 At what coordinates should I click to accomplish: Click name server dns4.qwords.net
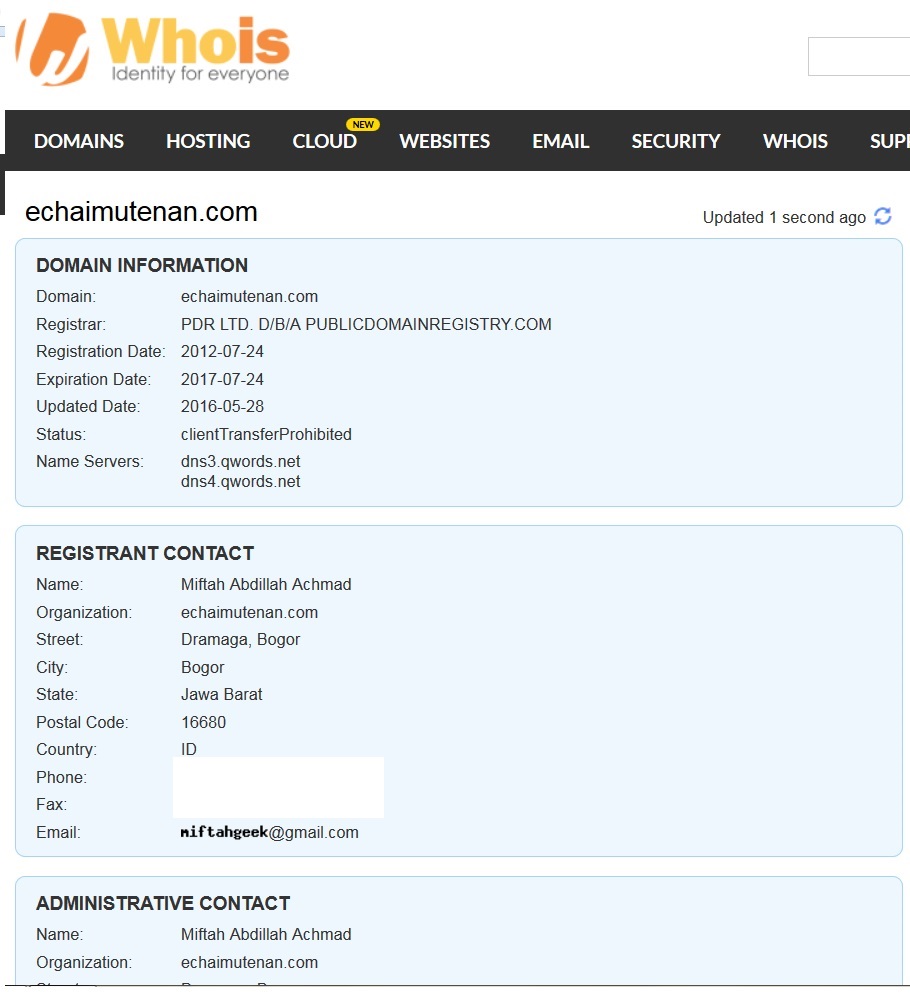coord(240,482)
